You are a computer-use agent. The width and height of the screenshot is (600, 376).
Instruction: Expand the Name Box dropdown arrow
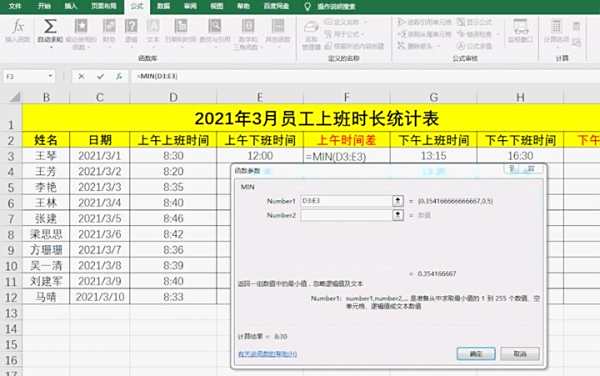(x=50, y=76)
